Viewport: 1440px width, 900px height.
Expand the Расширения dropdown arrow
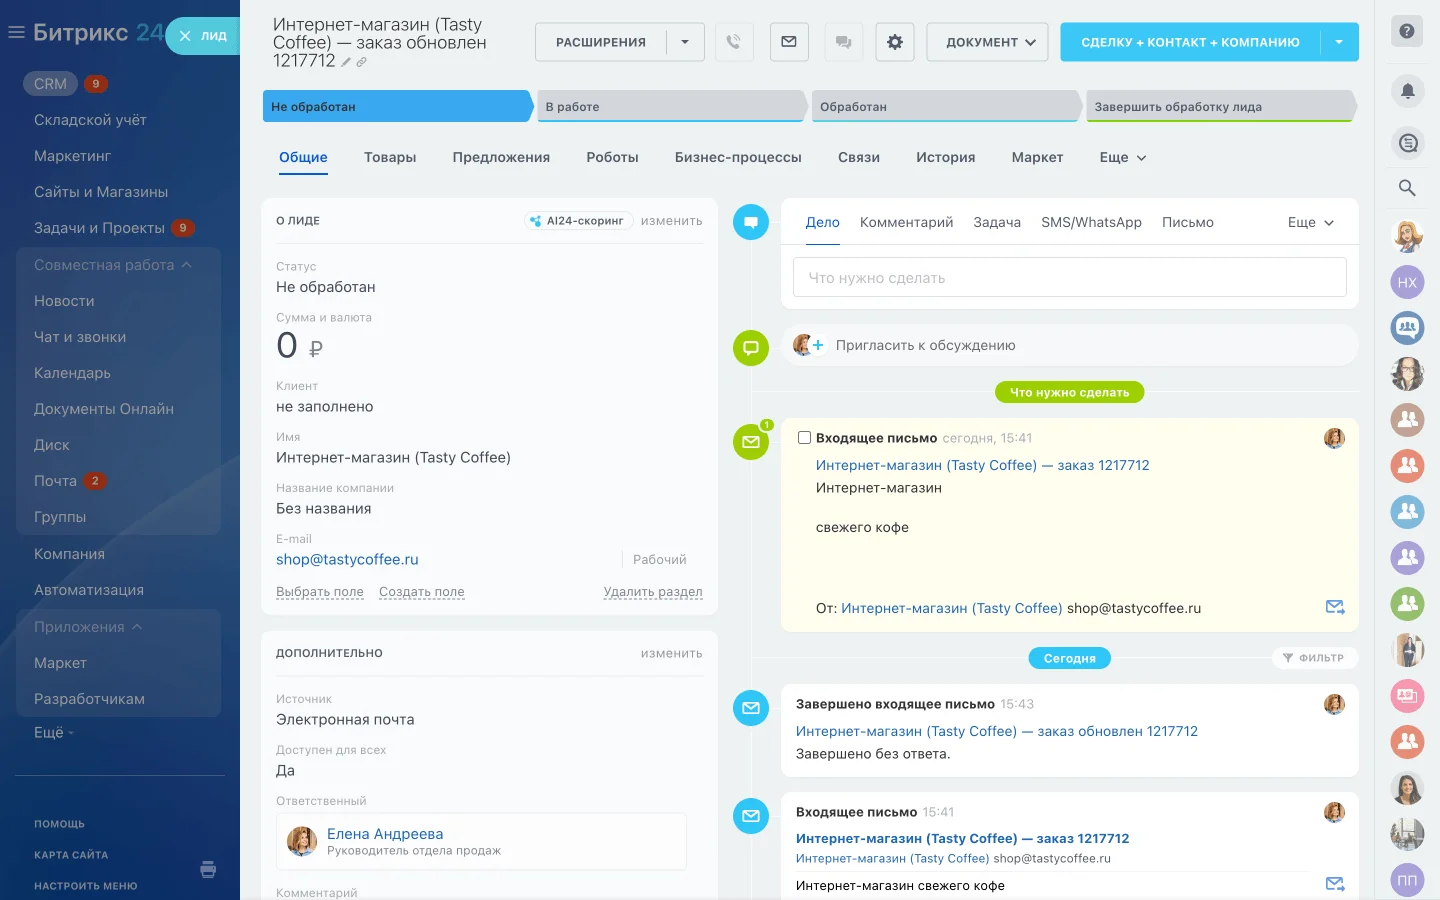click(x=685, y=42)
